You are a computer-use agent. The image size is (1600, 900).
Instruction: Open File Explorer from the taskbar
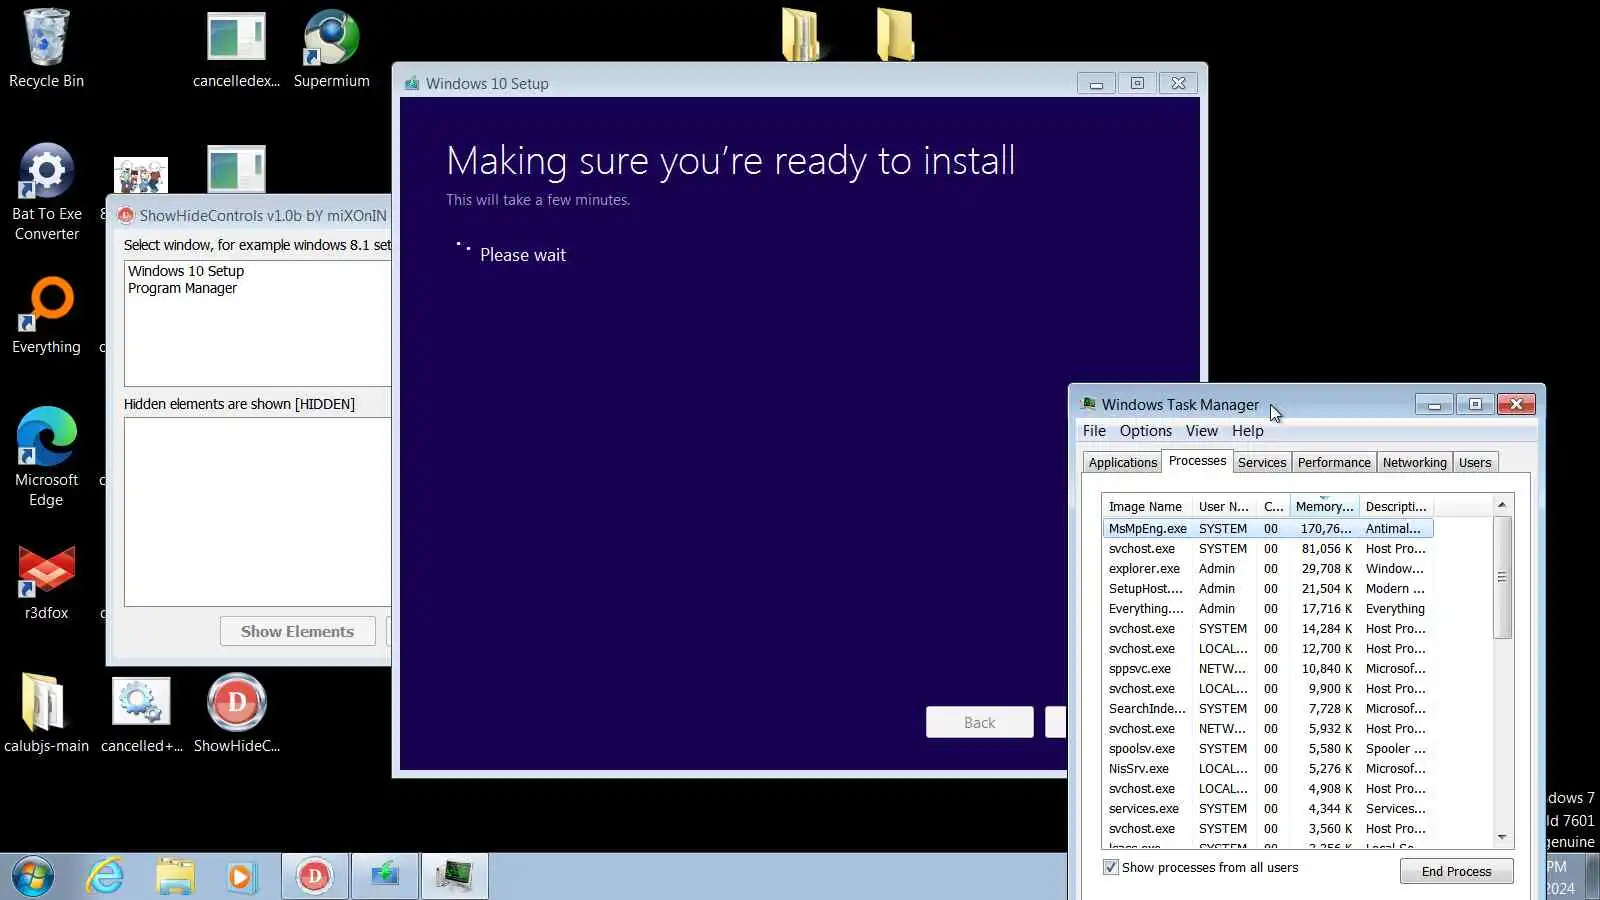[x=175, y=877]
